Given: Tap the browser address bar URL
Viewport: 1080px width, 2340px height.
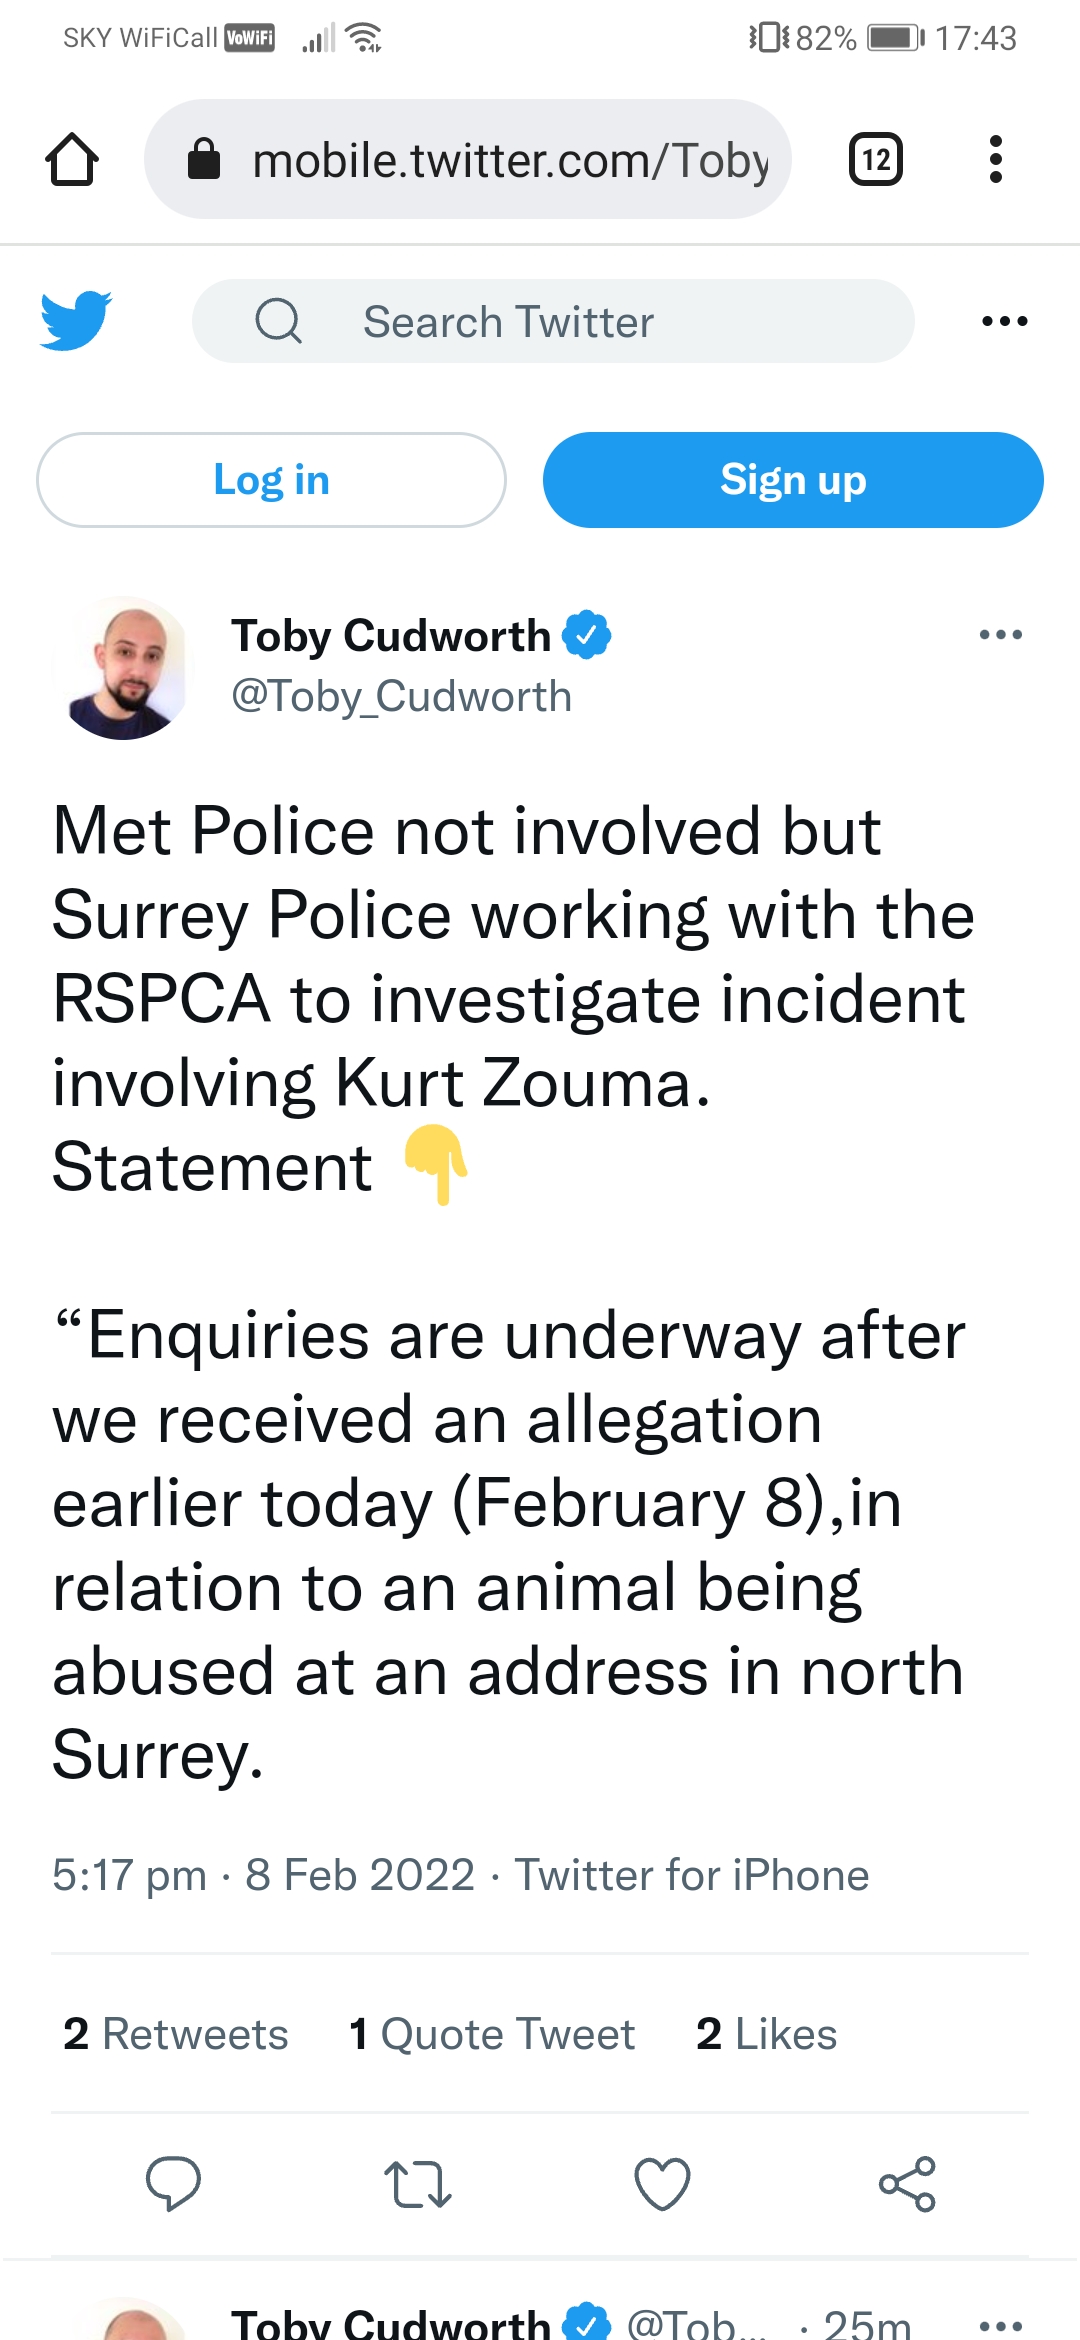Looking at the screenshot, I should [x=510, y=160].
